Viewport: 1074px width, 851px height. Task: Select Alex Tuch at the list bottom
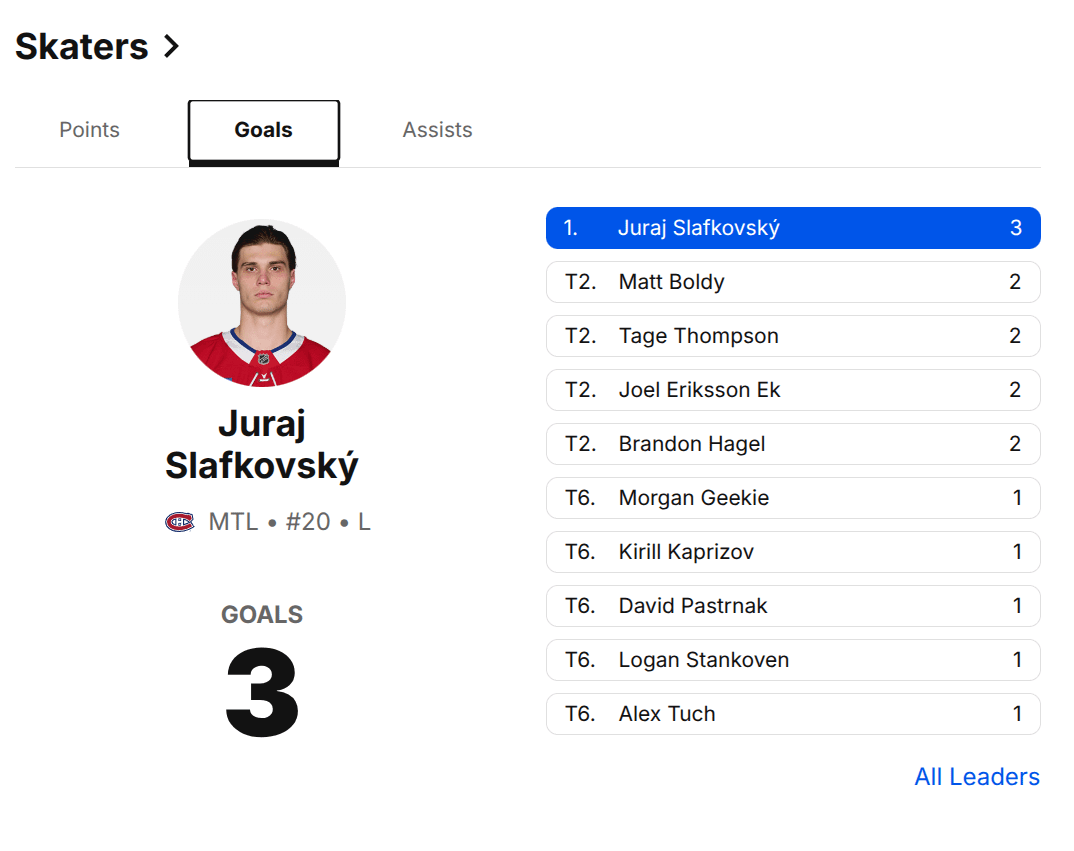pyautogui.click(x=793, y=714)
